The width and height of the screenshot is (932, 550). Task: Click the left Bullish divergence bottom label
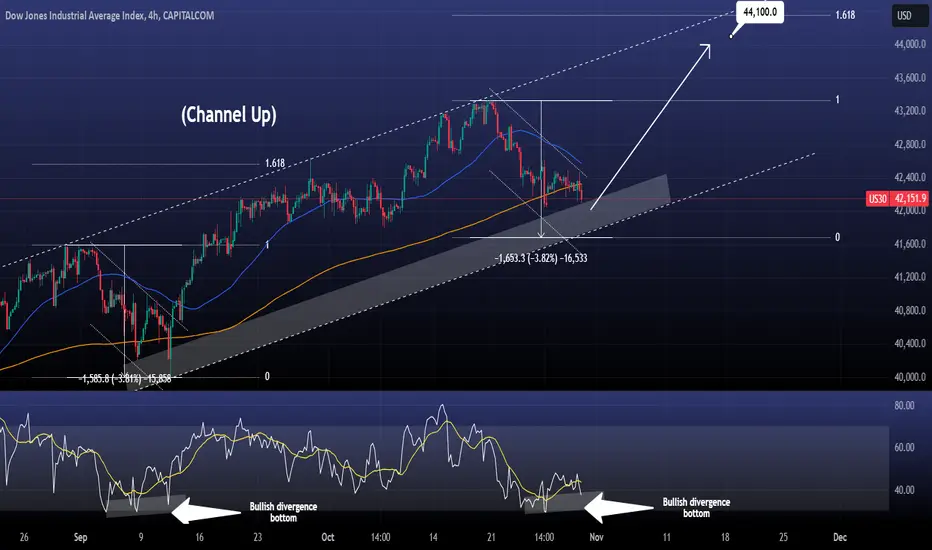[283, 512]
